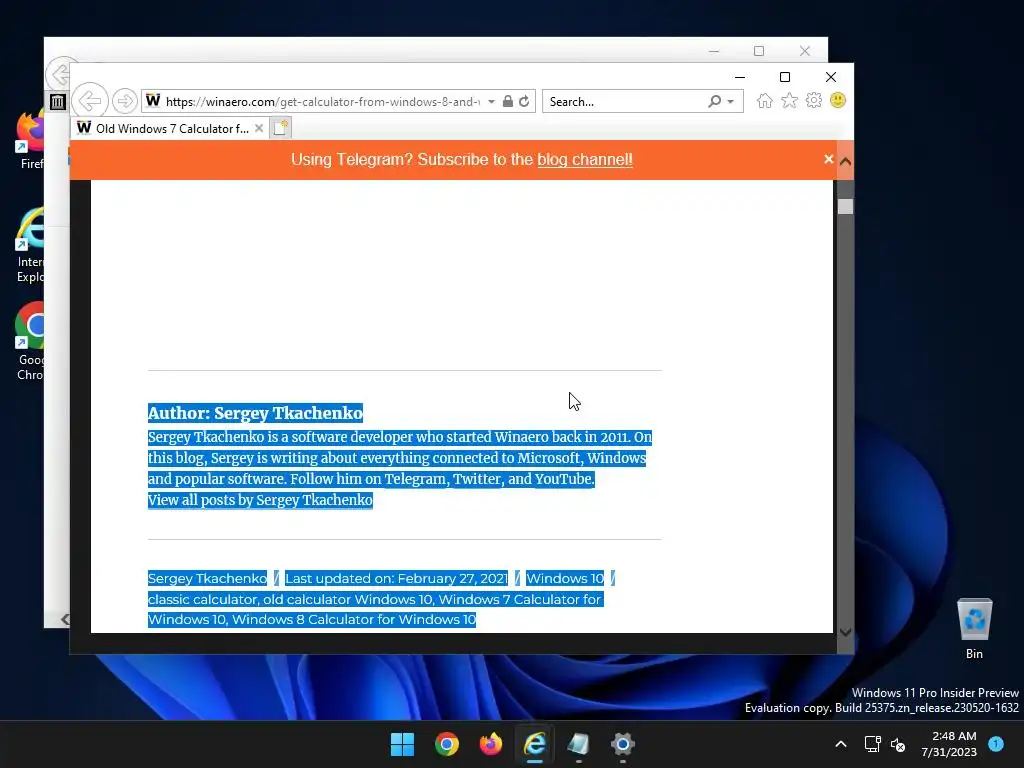Launch Firefox from the taskbar
Image resolution: width=1024 pixels, height=768 pixels.
click(x=490, y=744)
